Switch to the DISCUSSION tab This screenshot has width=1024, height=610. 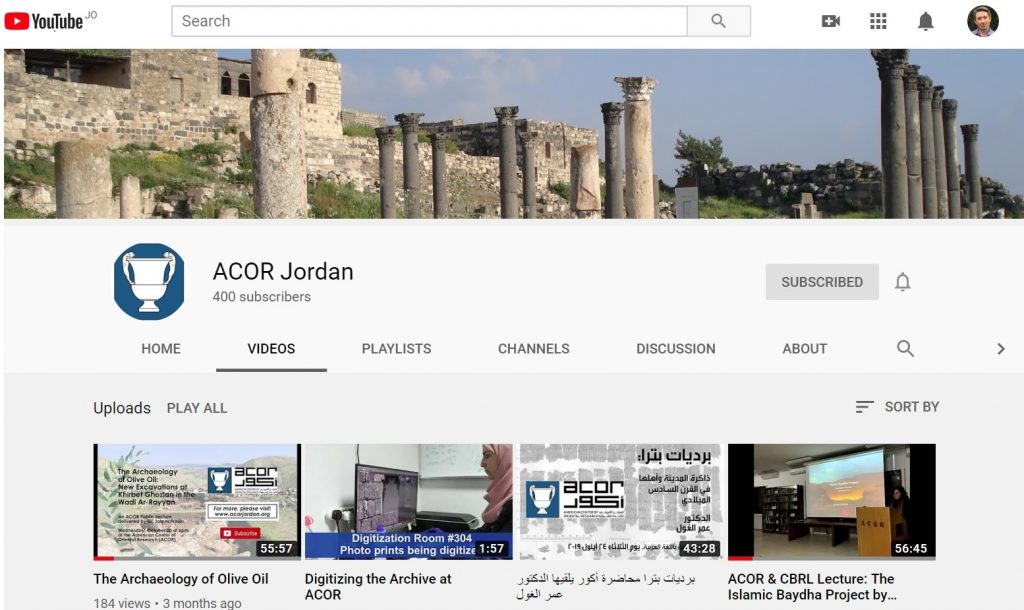coord(675,348)
